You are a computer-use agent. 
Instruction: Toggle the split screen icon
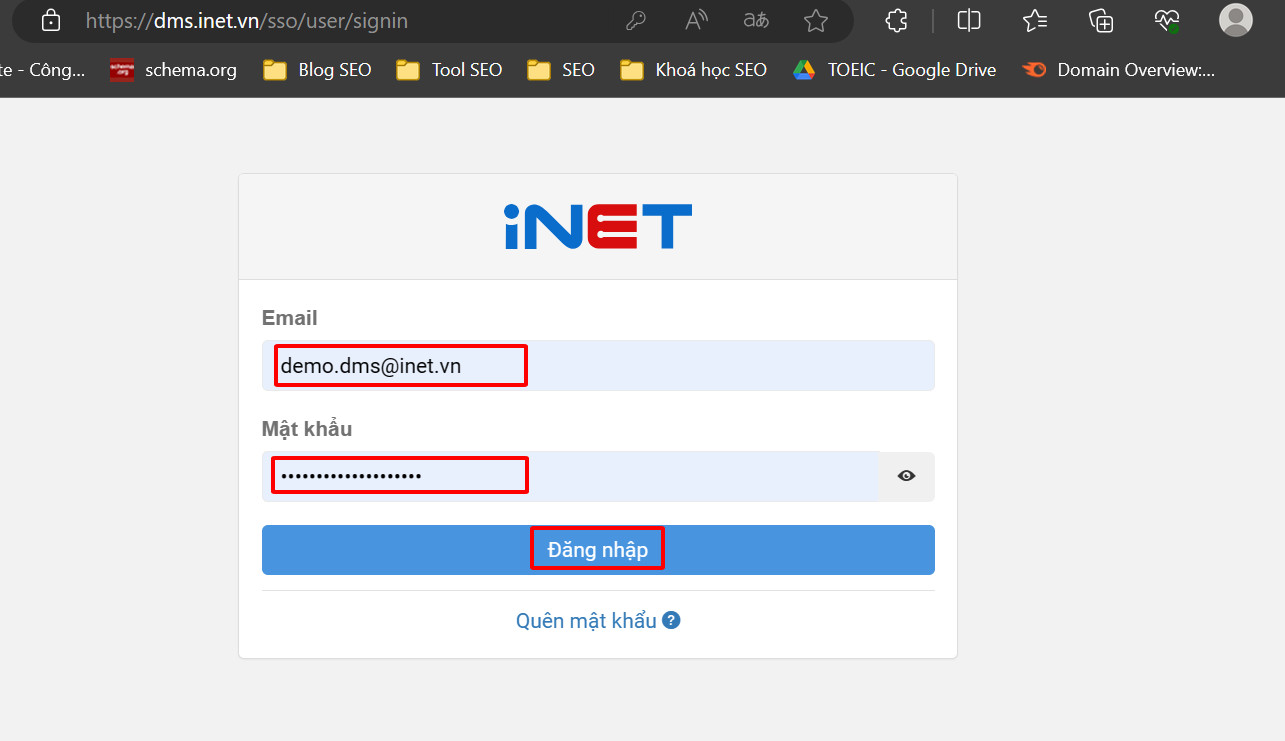tap(969, 20)
